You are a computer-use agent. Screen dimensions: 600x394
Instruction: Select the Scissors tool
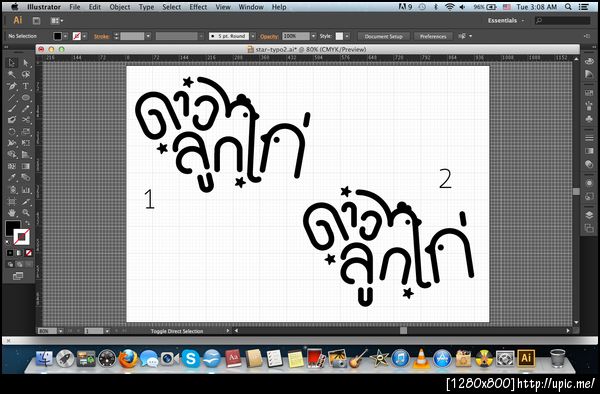coord(26,120)
